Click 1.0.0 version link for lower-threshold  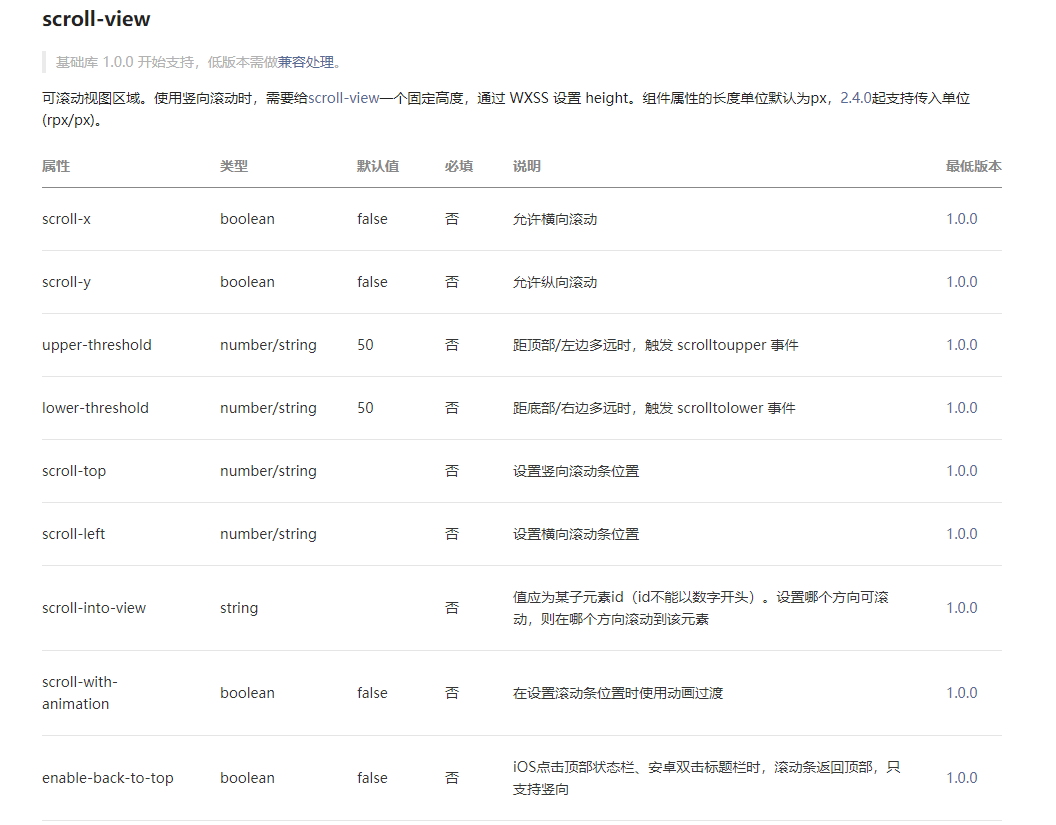961,407
